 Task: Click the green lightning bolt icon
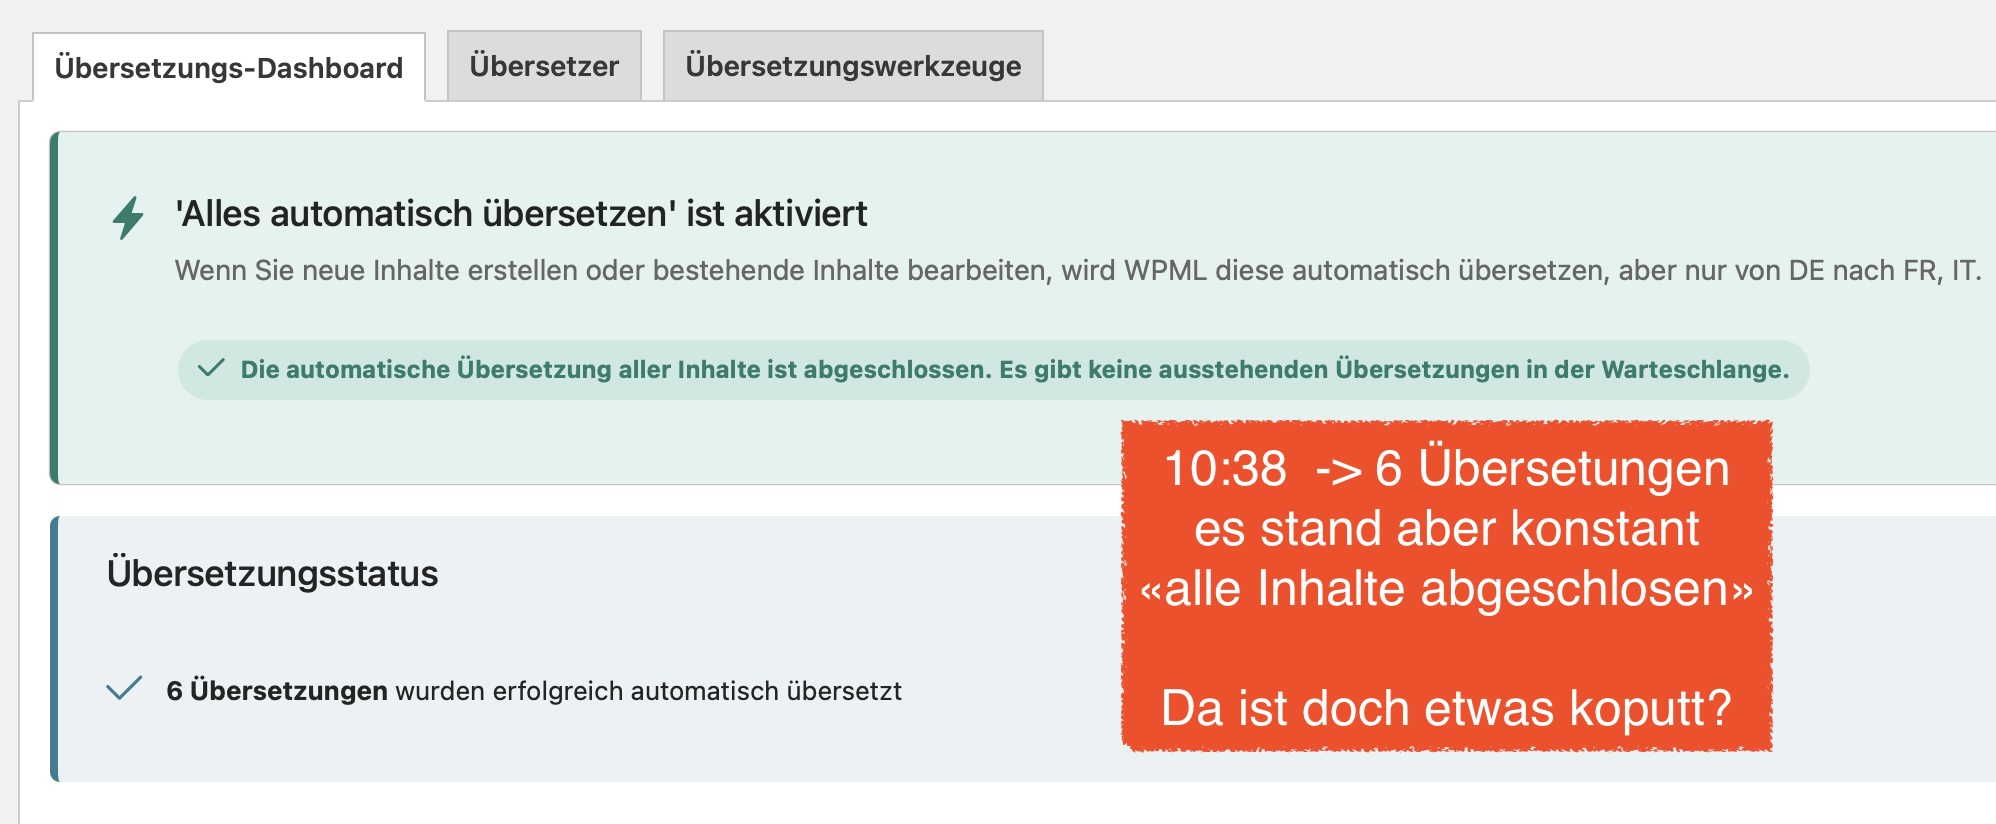[x=128, y=217]
